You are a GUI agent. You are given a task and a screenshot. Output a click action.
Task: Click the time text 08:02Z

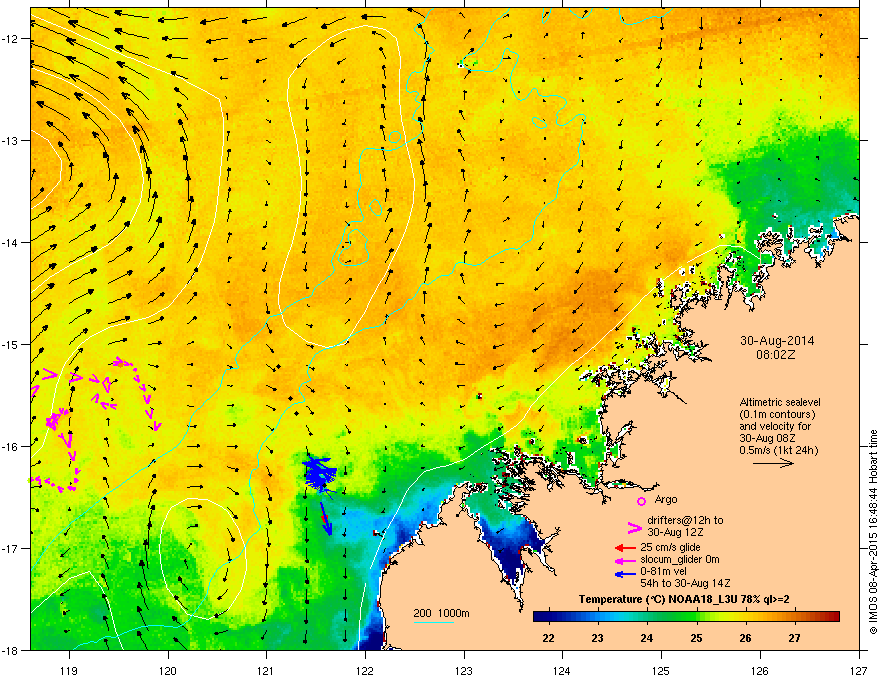(x=776, y=355)
